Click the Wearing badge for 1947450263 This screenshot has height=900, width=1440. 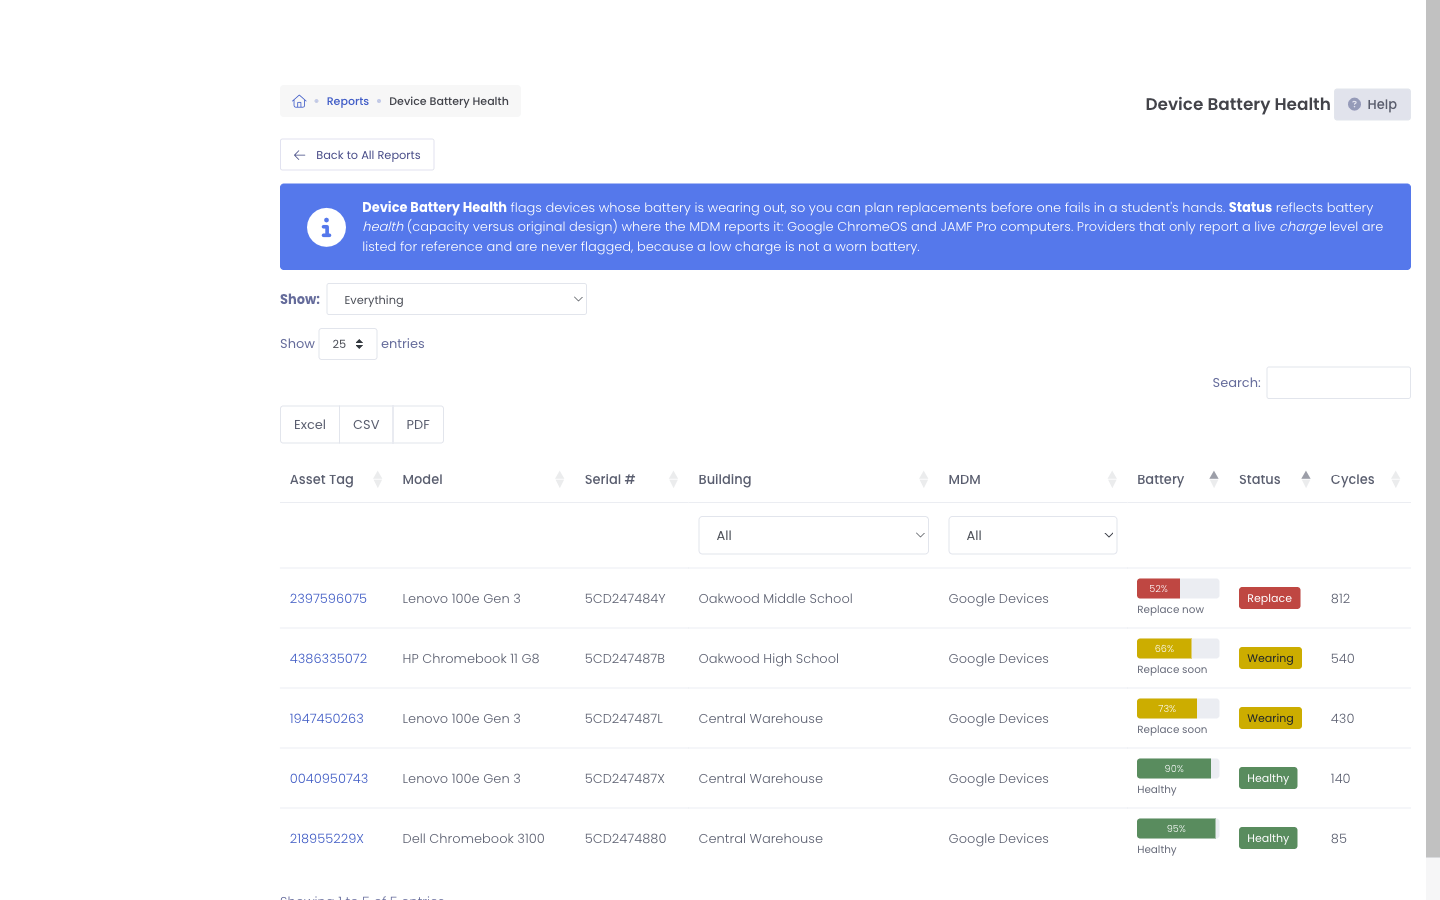1270,718
